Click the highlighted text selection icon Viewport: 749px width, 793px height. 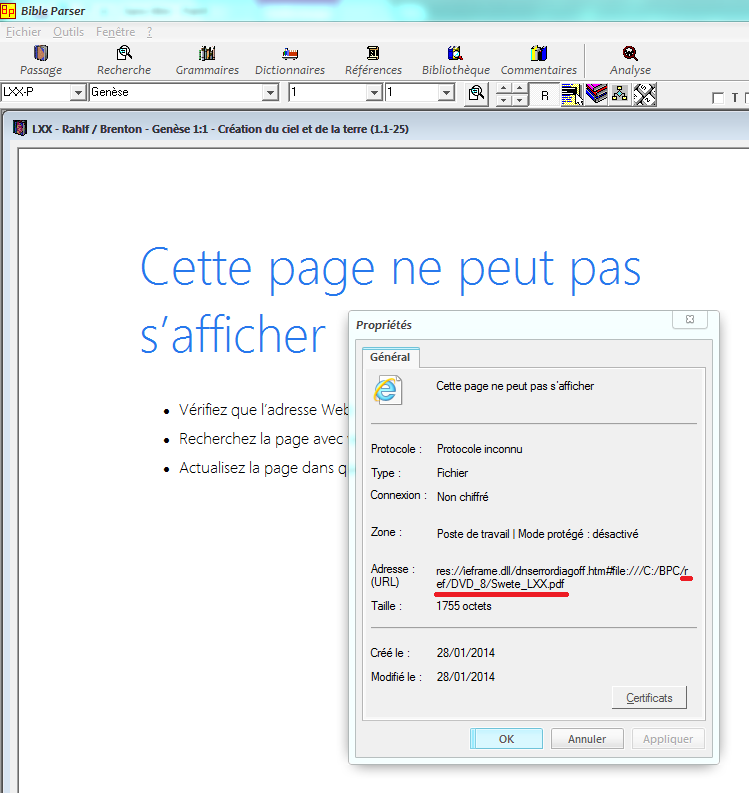click(572, 95)
